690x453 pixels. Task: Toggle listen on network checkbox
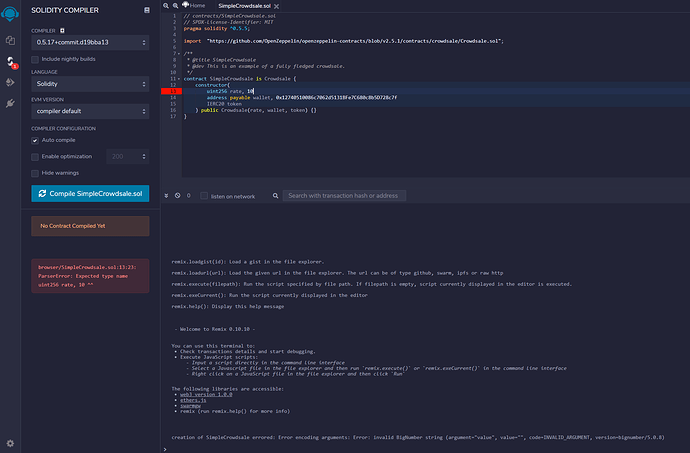204,195
